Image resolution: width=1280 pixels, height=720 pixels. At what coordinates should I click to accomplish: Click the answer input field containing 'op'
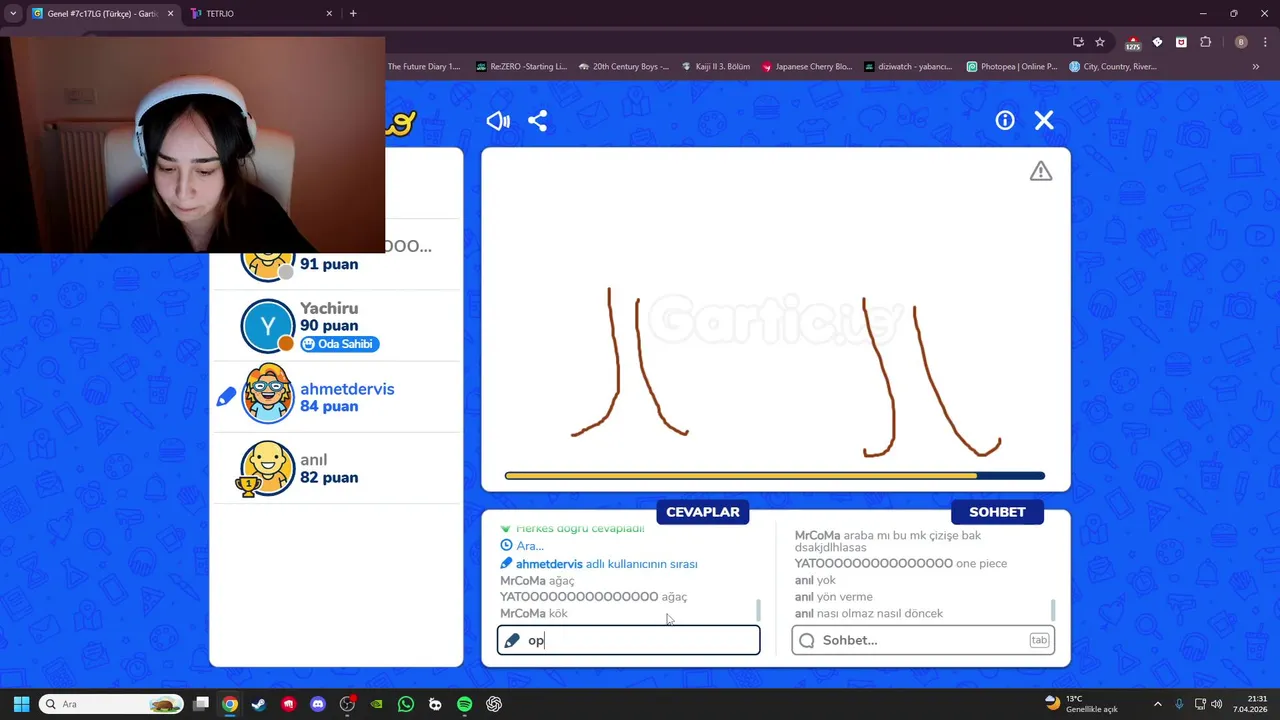coord(628,640)
